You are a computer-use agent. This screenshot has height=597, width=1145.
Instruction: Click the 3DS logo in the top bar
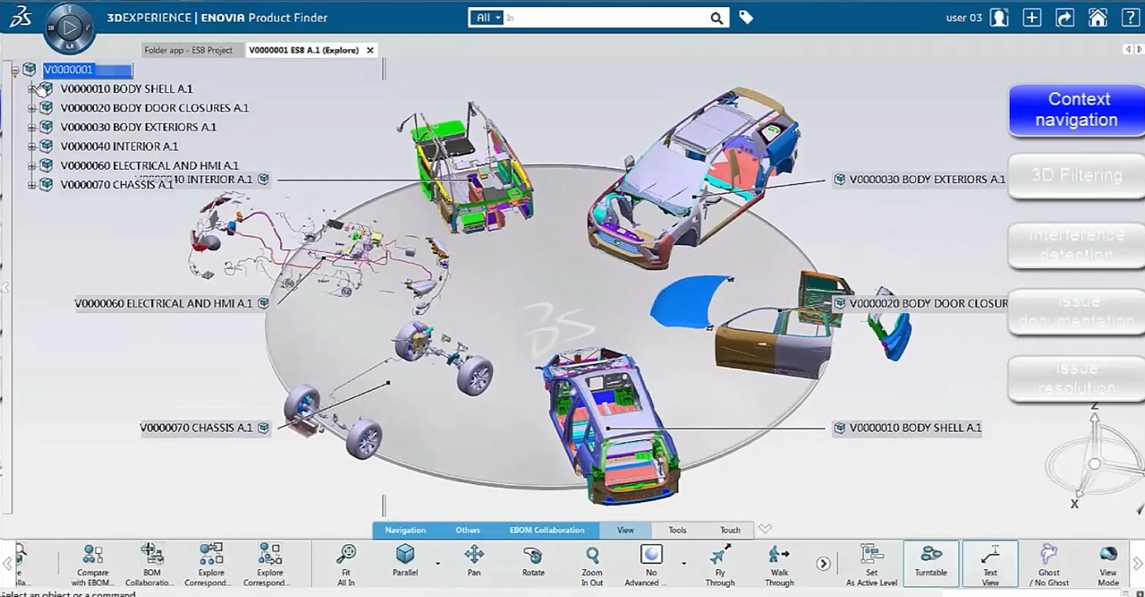(20, 17)
